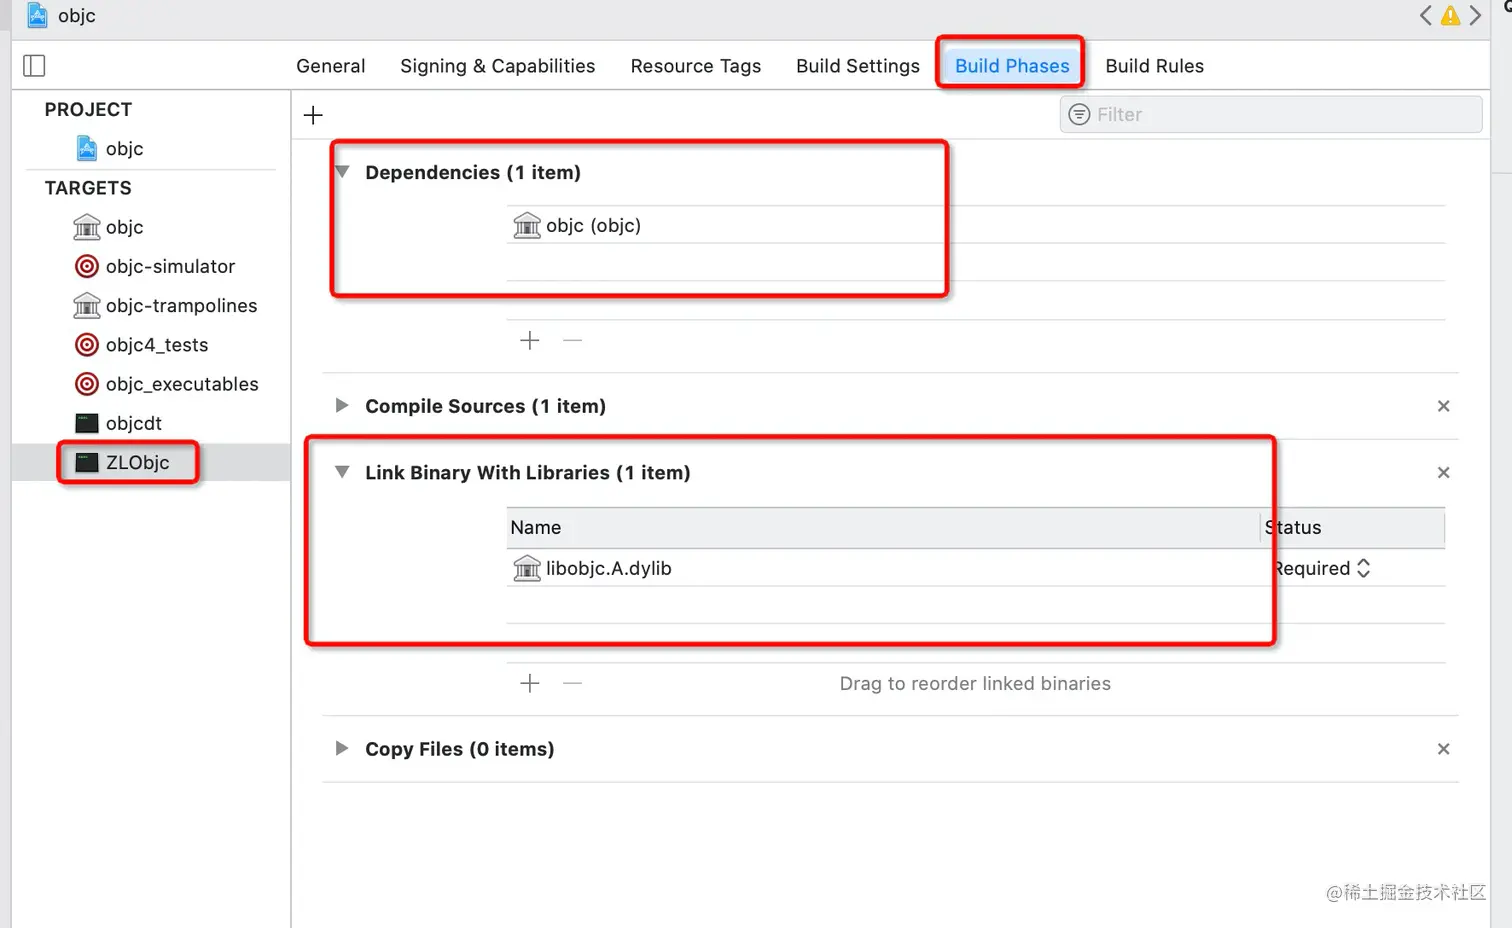Toggle the navigator sidebar panel icon
Viewport: 1512px width, 928px height.
(34, 66)
